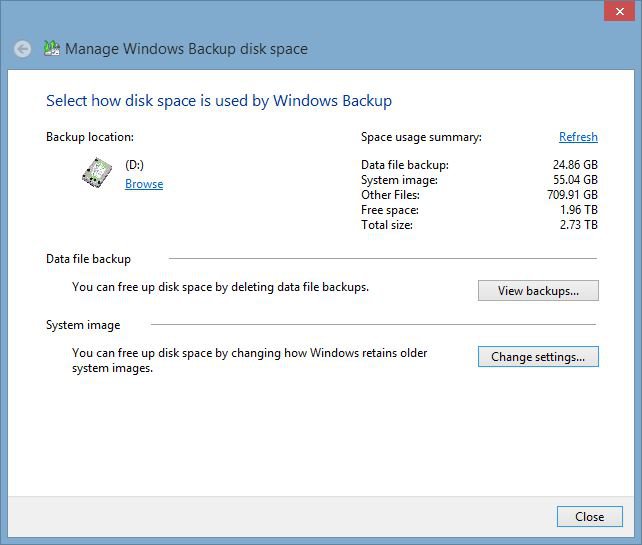
Task: Click the Windows Backup title icon
Action: [x=52, y=48]
